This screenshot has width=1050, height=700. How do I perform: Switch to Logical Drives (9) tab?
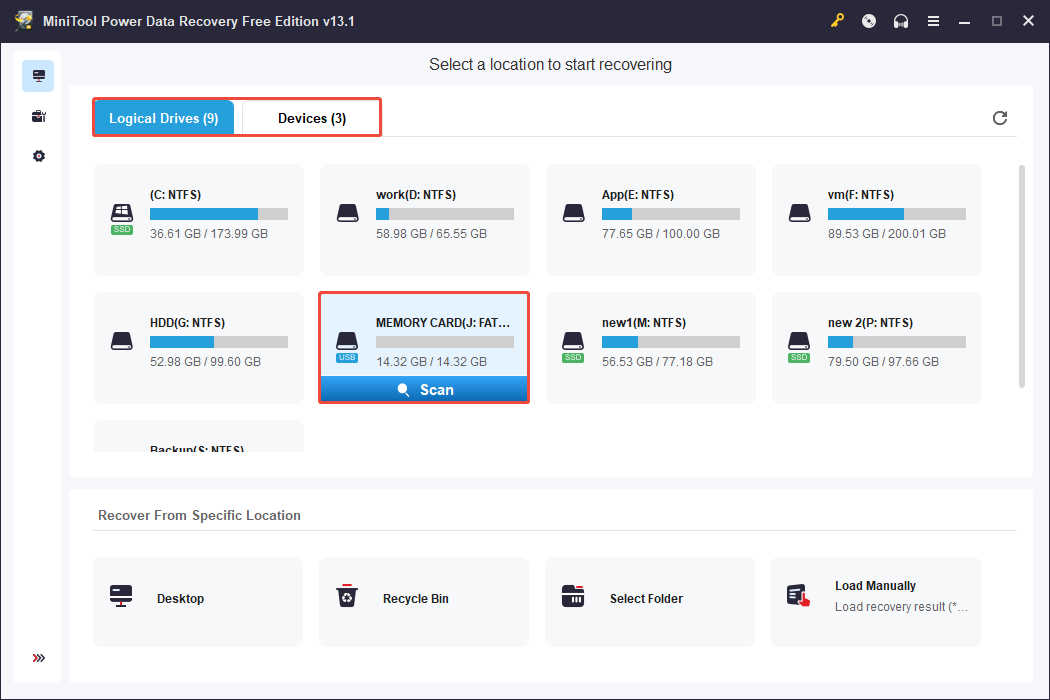tap(164, 118)
